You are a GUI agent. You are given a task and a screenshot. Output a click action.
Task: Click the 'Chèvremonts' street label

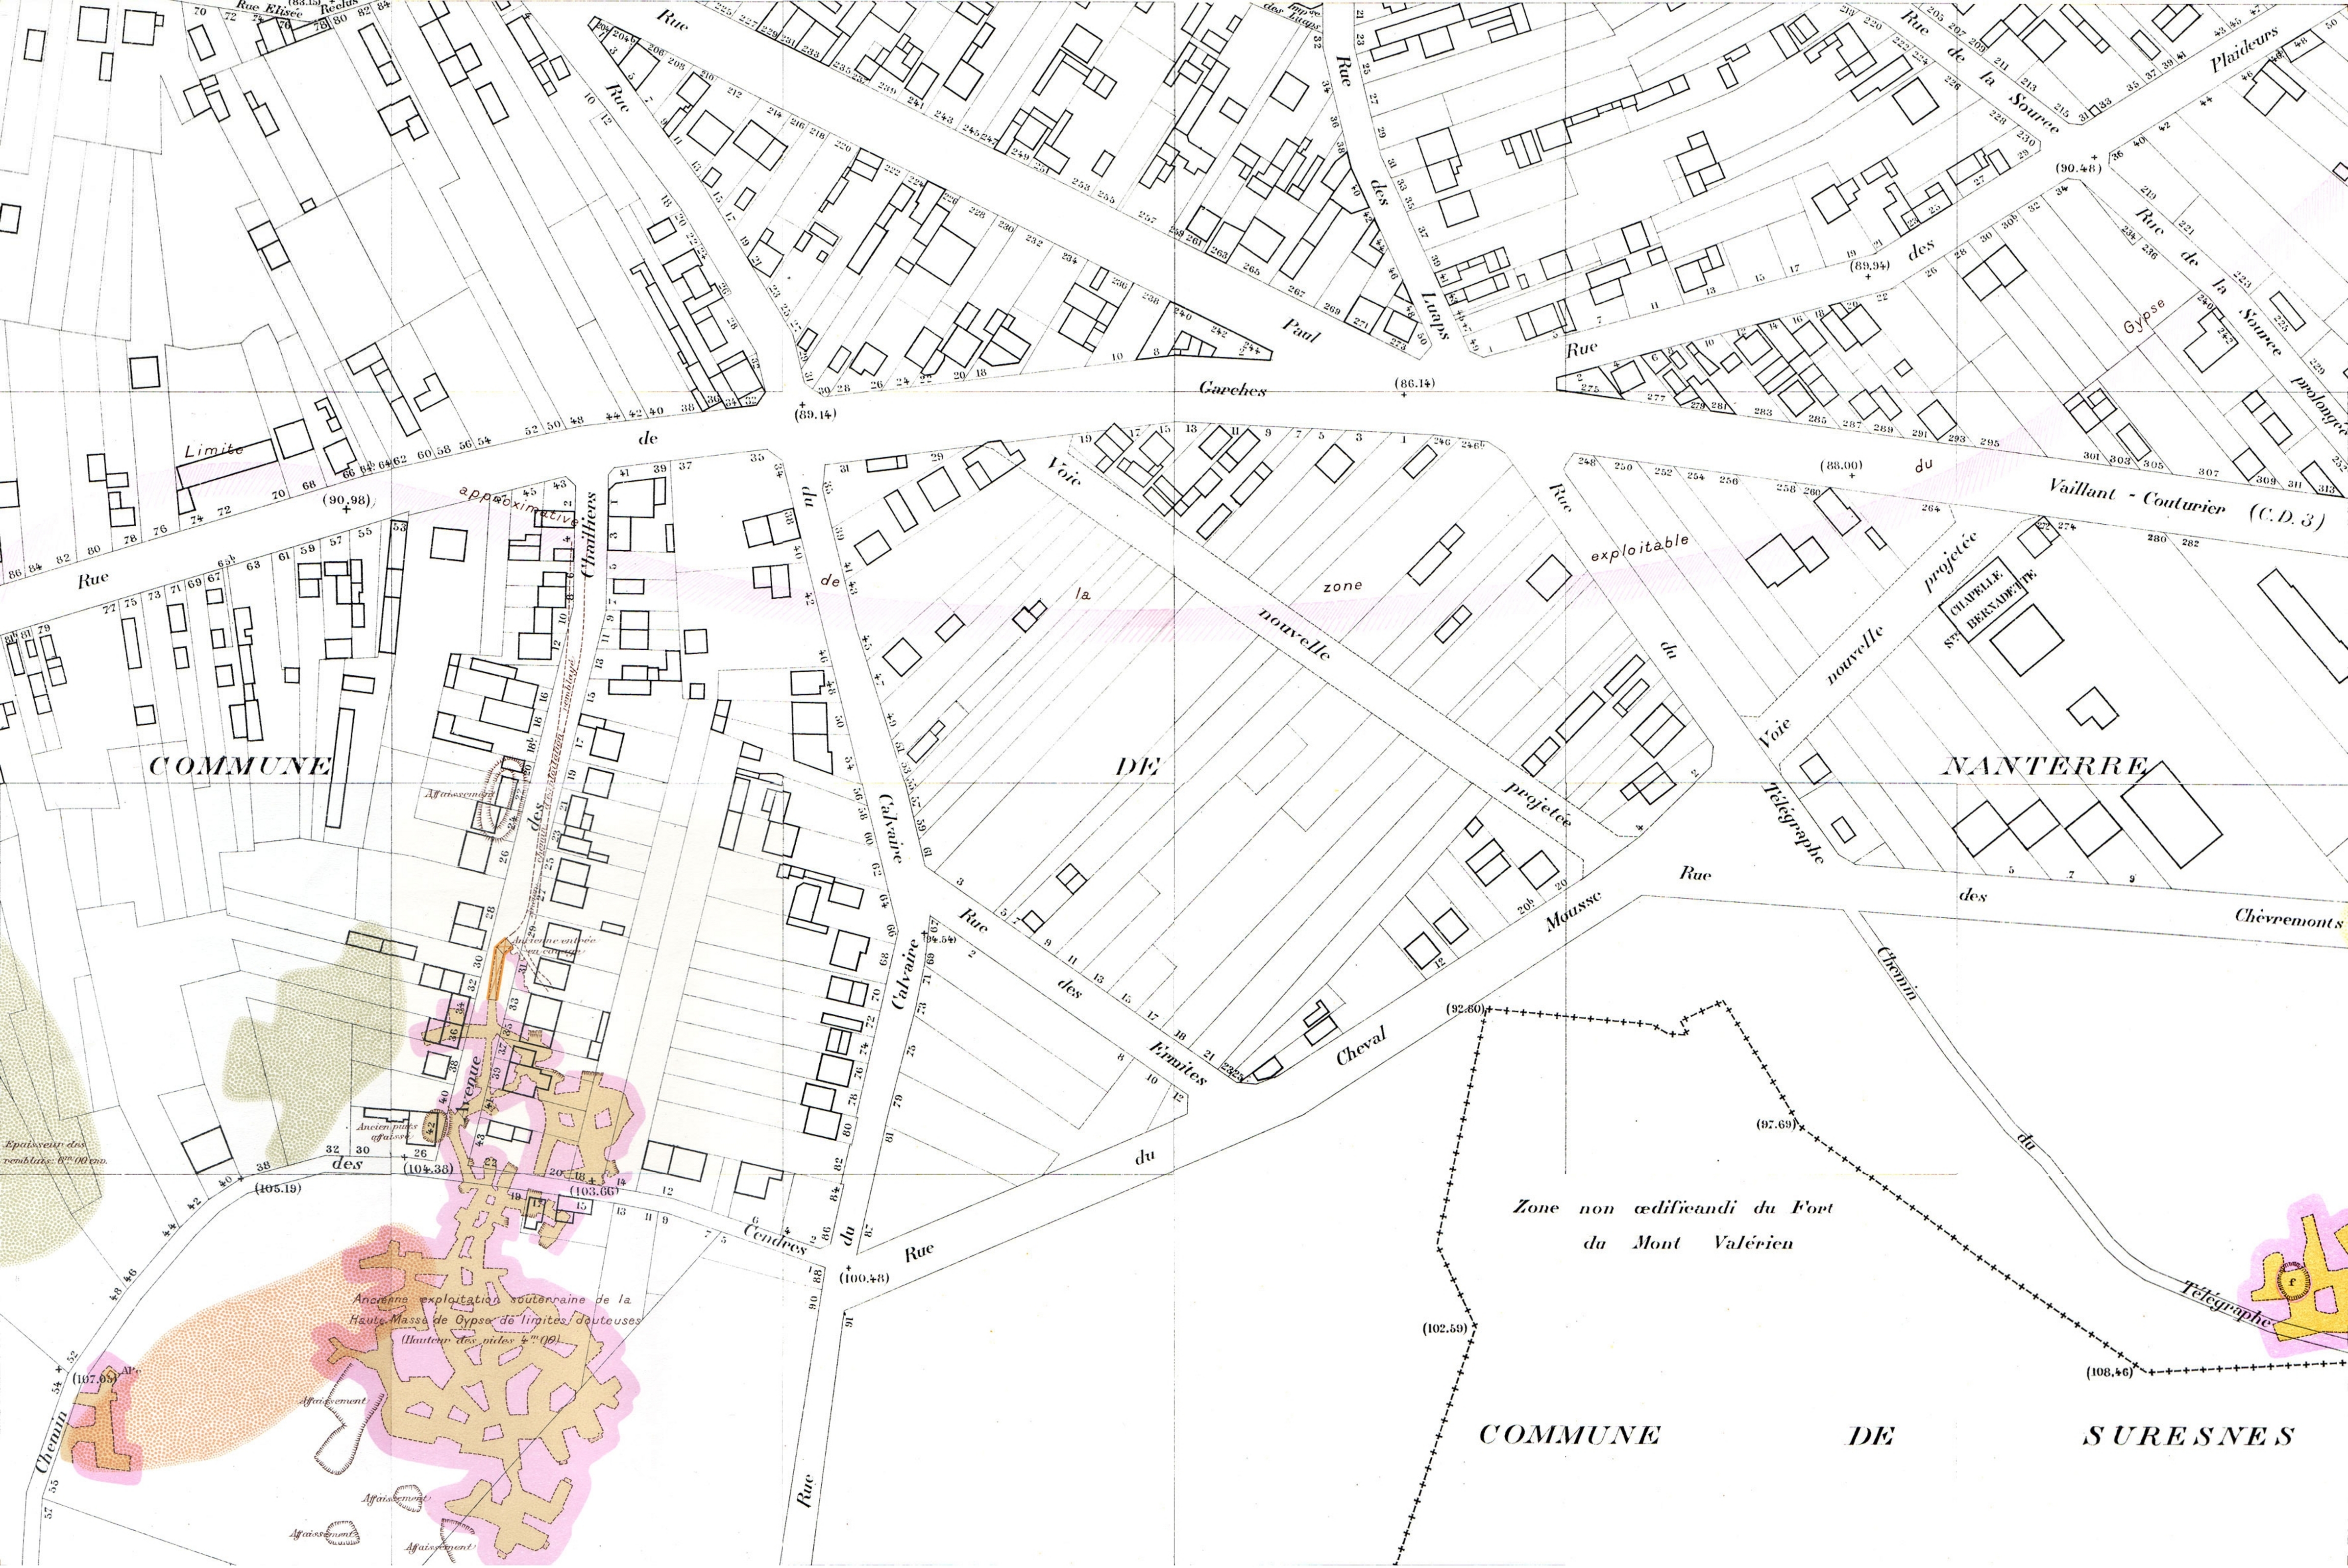[x=2288, y=917]
